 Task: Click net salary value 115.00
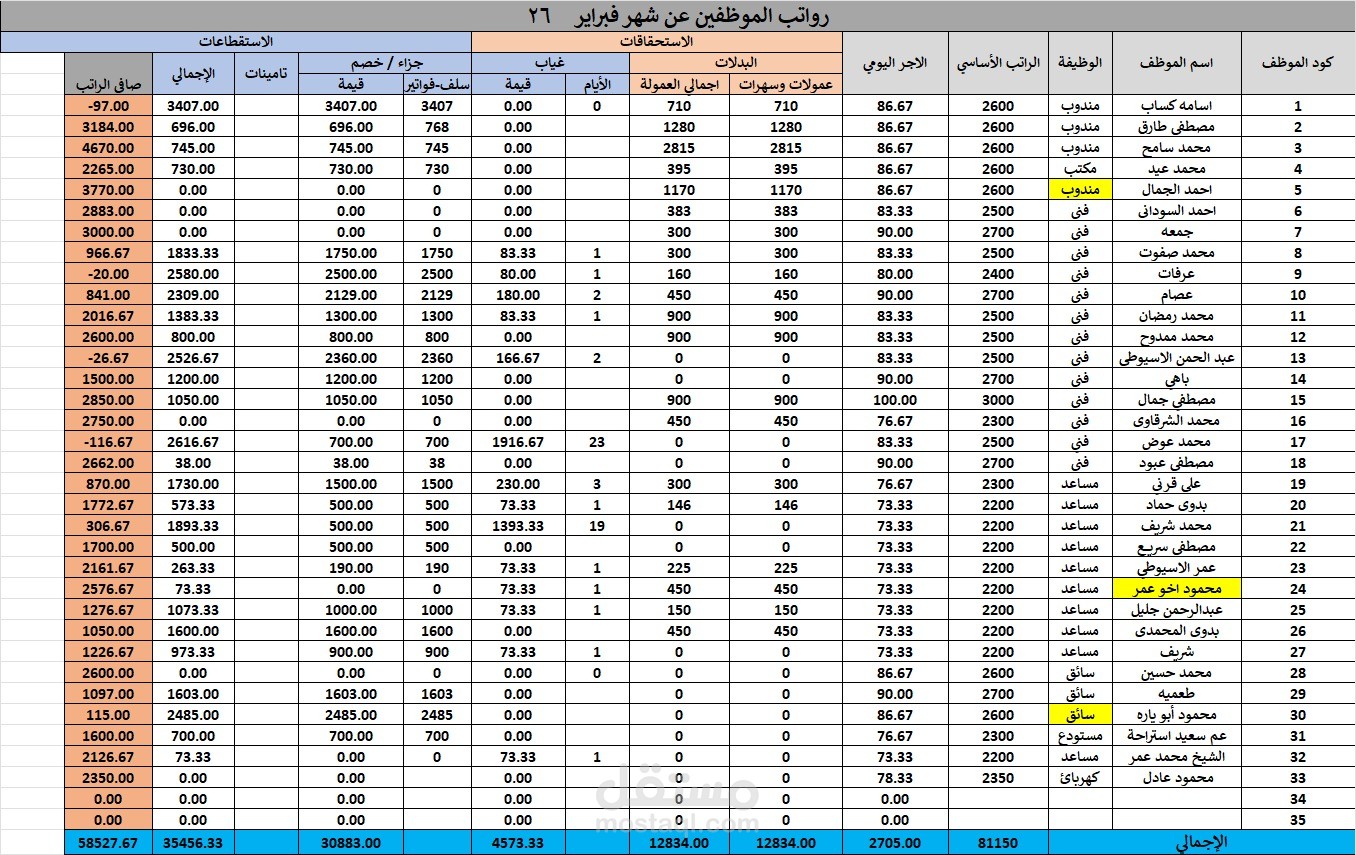(108, 715)
